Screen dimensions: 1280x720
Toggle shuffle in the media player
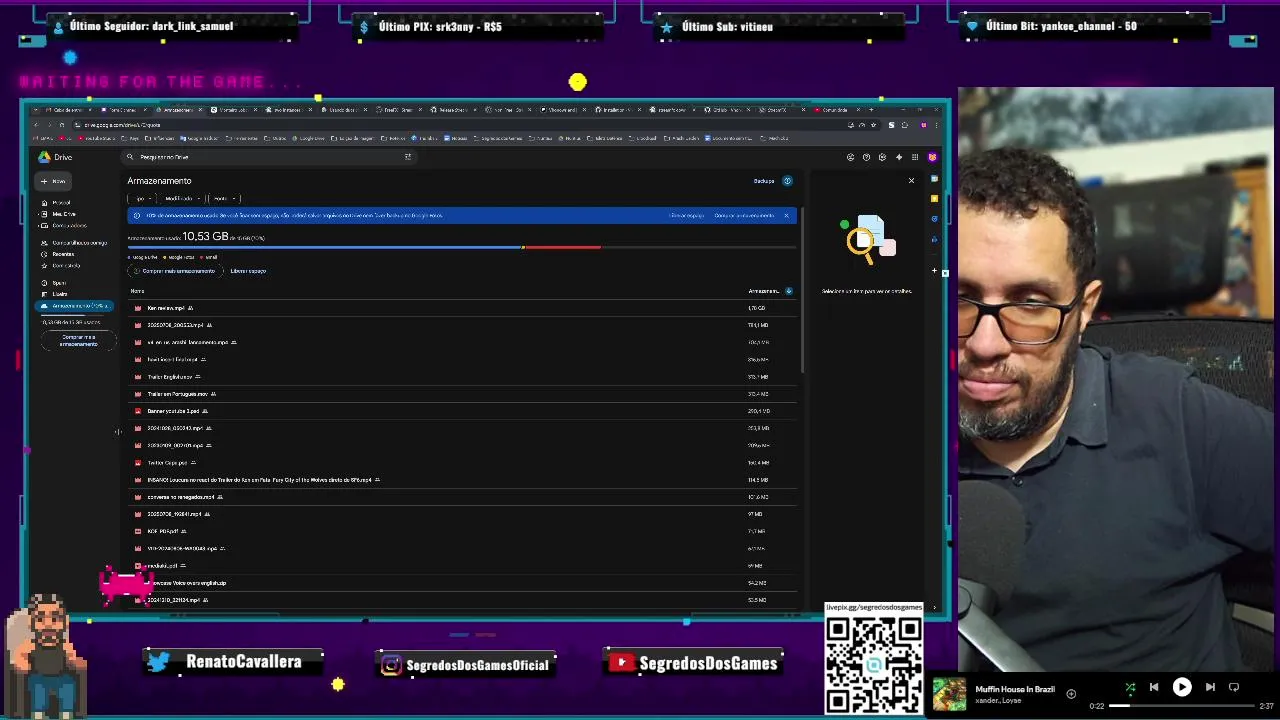pyautogui.click(x=1130, y=687)
